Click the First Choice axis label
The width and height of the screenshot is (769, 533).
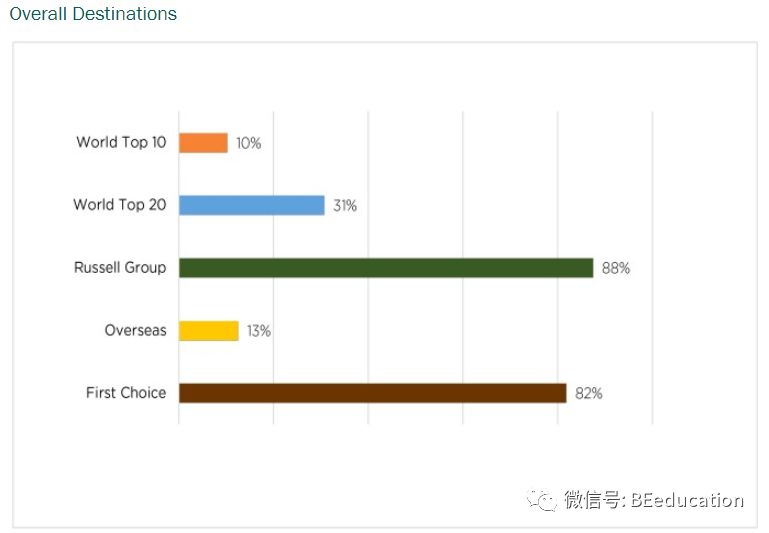(x=126, y=393)
